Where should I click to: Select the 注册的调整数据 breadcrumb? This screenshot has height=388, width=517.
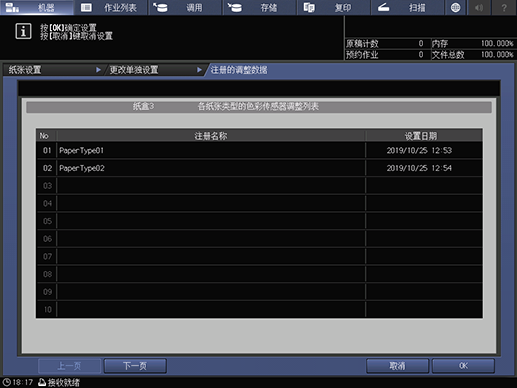pos(239,70)
